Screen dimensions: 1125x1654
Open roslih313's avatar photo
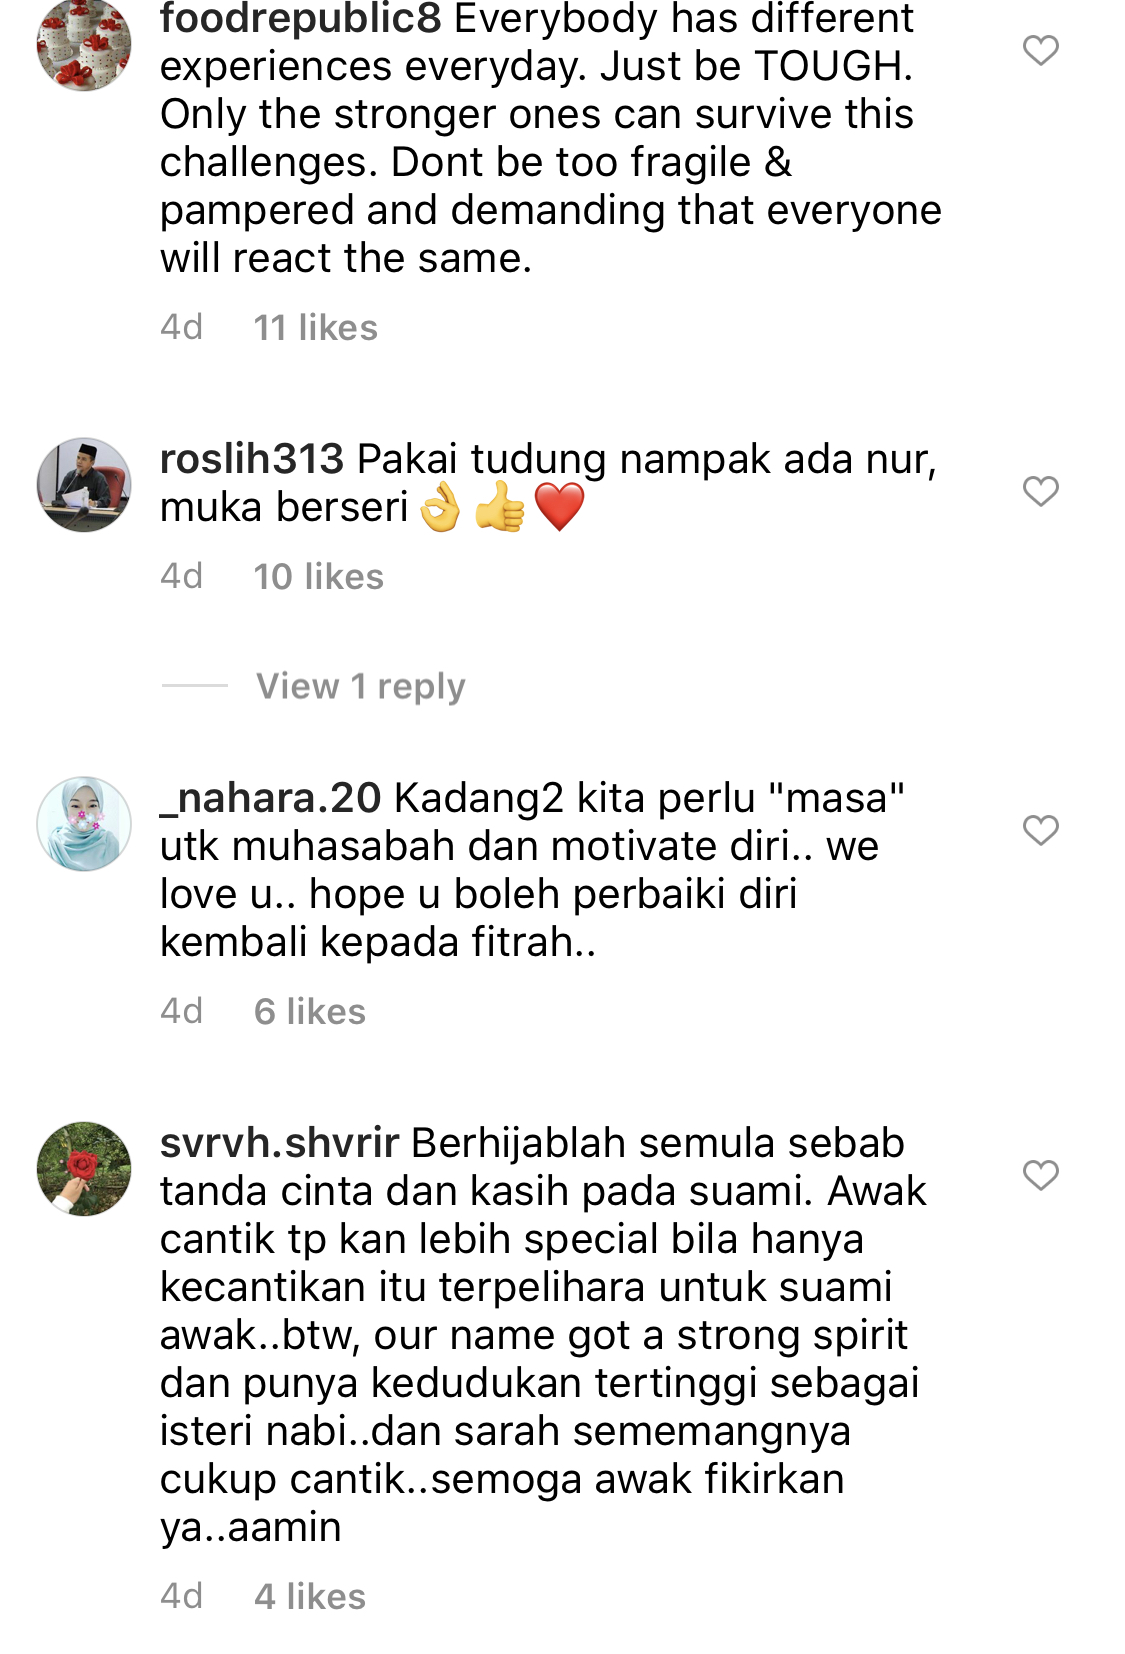[84, 485]
